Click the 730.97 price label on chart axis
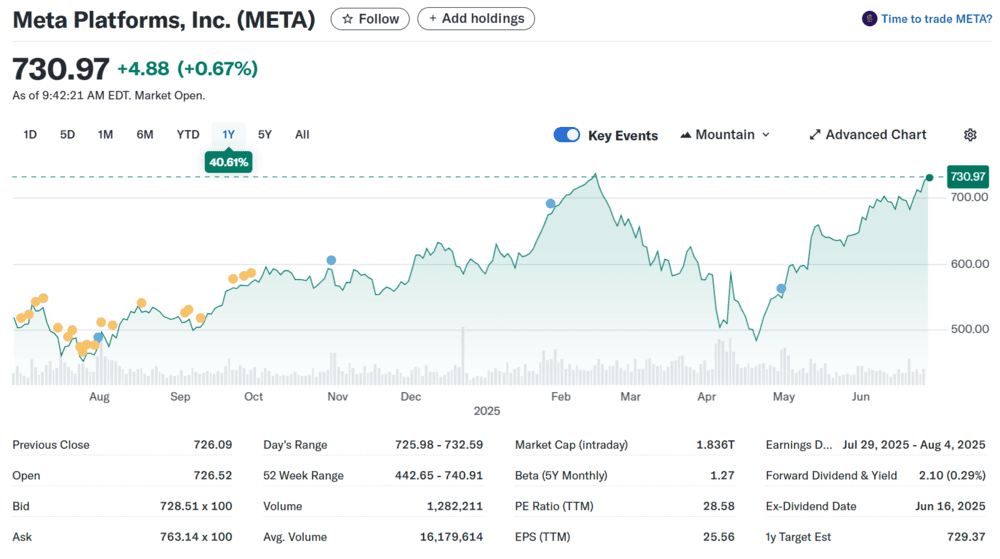This screenshot has width=1000, height=559. pos(967,177)
